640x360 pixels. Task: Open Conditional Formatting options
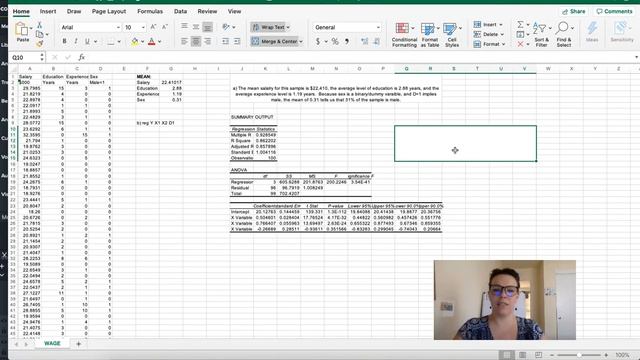(404, 35)
